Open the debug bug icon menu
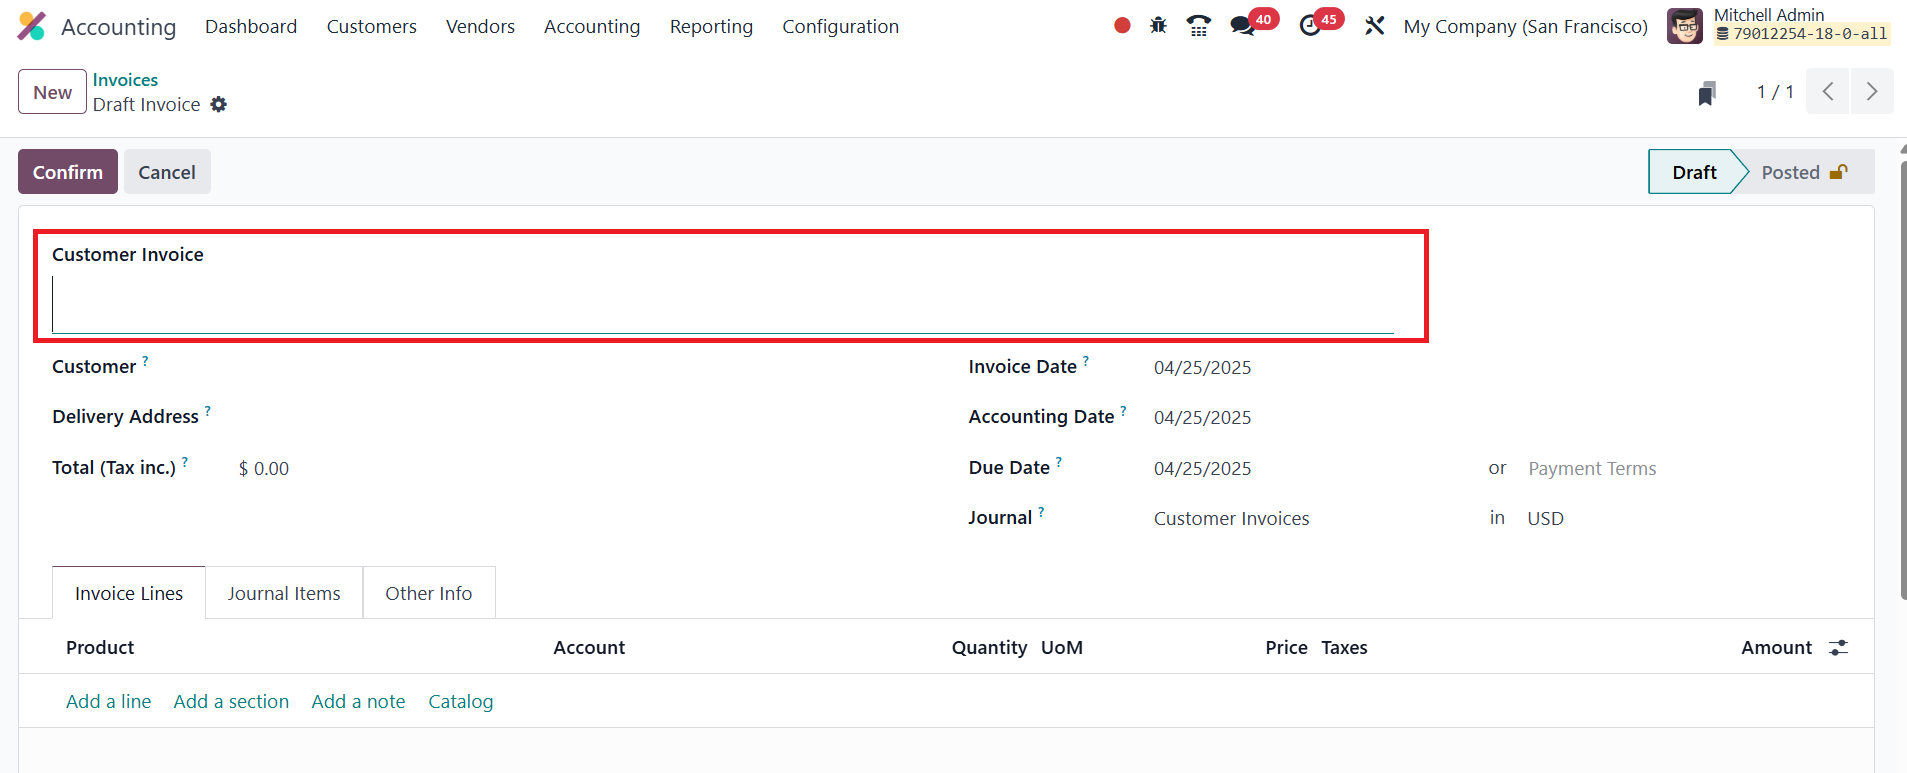Viewport: 1907px width, 773px height. [1158, 26]
